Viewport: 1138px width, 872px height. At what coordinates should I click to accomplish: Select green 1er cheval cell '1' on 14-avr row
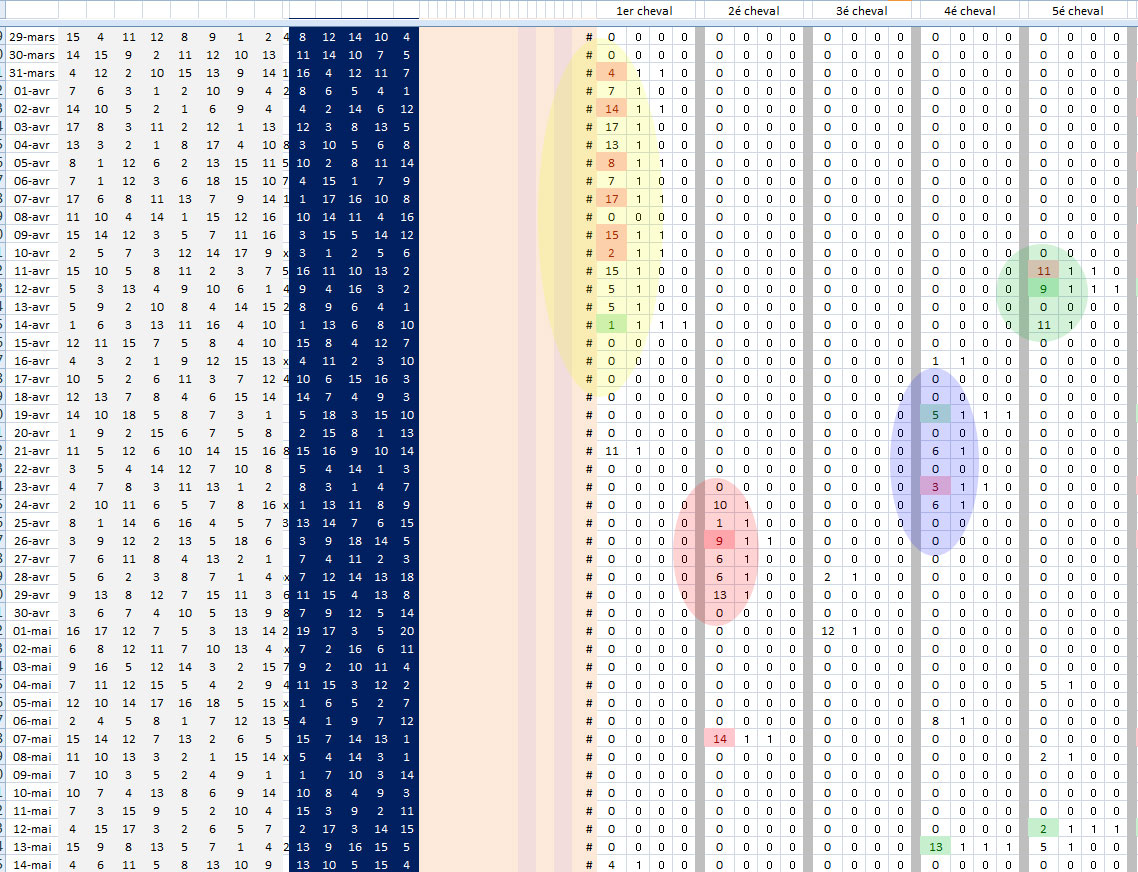(611, 325)
